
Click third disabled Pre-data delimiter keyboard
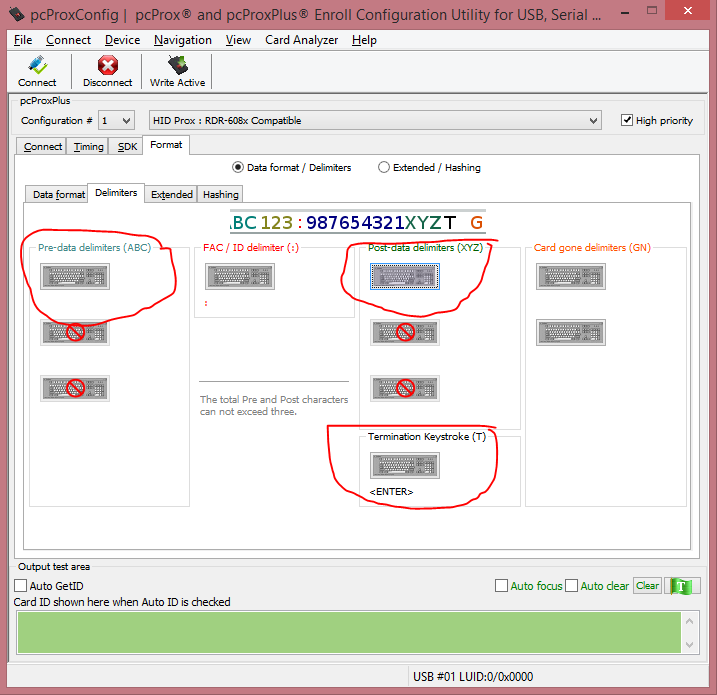tap(75, 389)
